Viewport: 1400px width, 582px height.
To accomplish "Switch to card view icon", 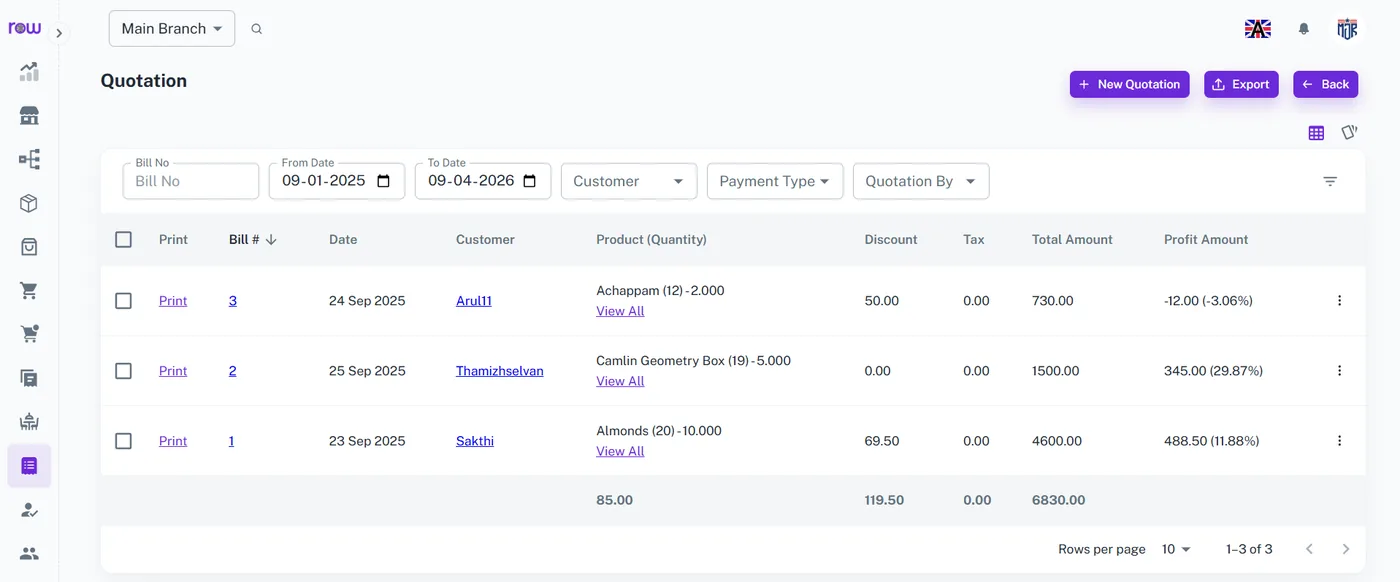I will (1349, 132).
